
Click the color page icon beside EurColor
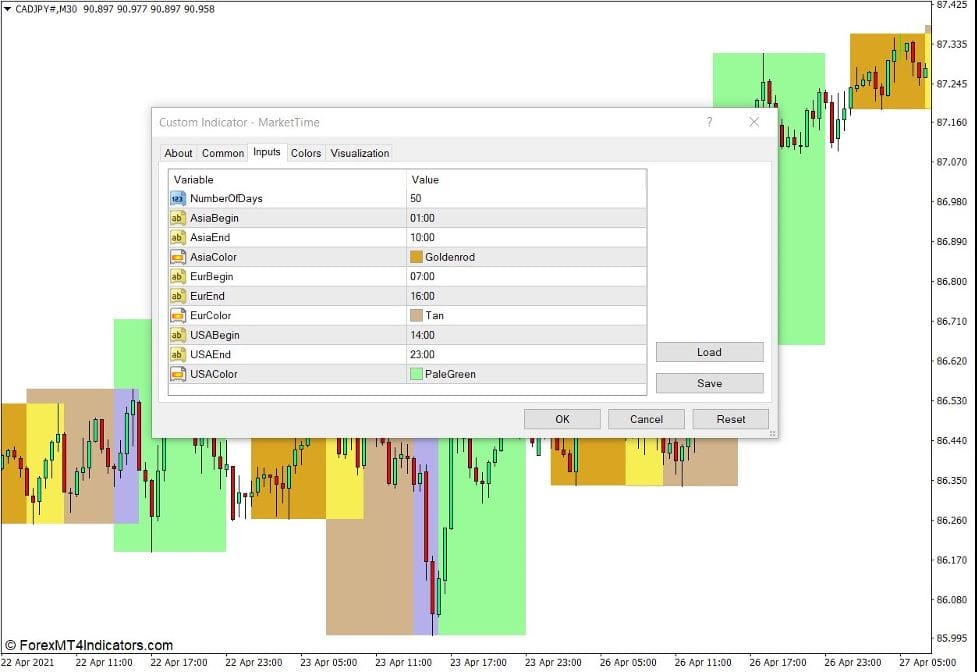pyautogui.click(x=177, y=315)
